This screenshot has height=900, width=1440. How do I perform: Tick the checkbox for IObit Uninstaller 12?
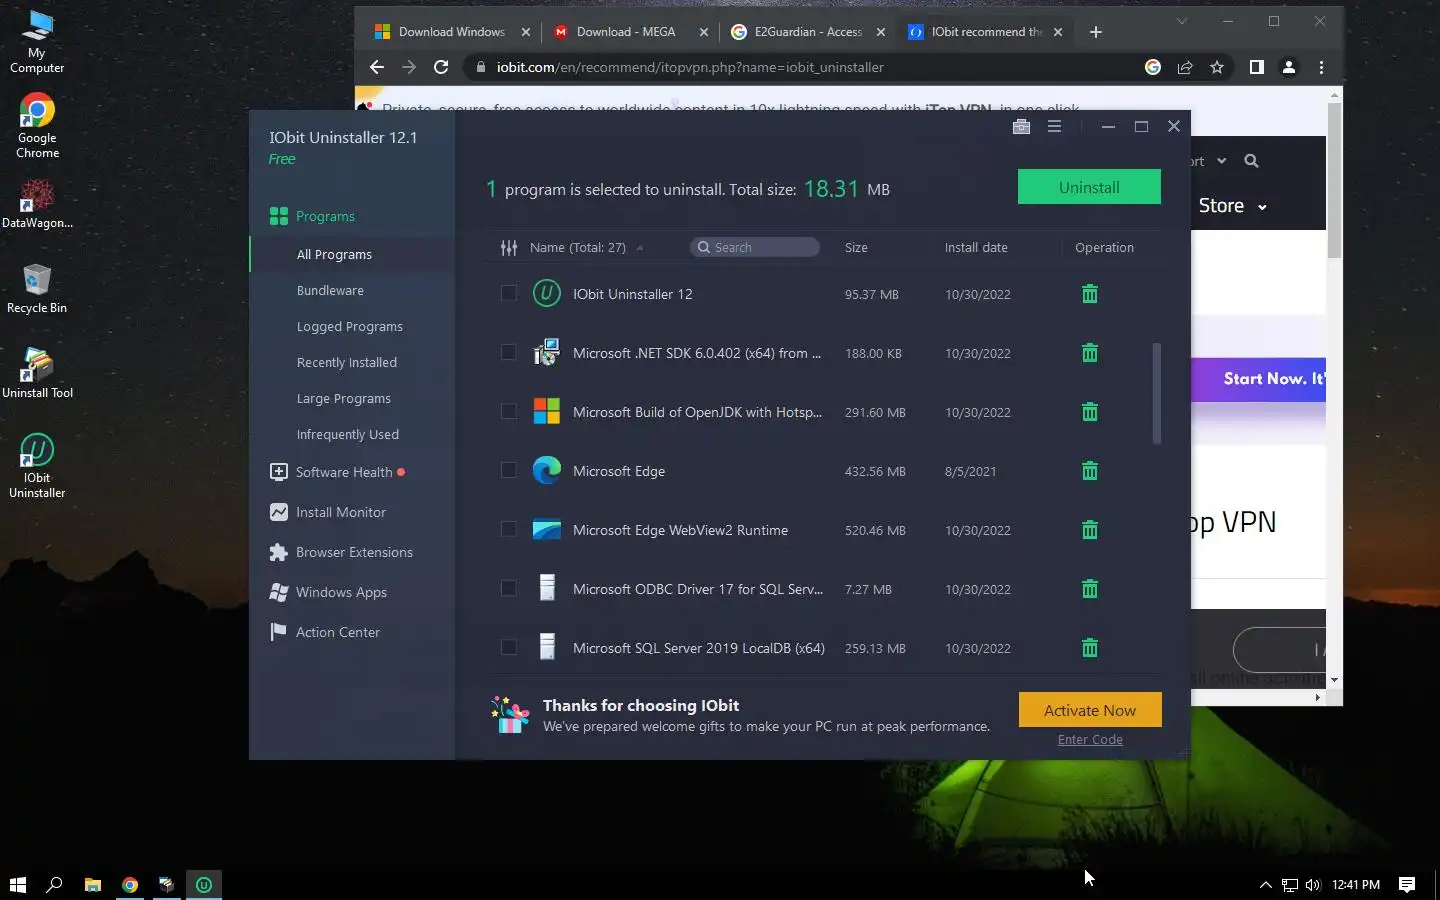coord(509,293)
